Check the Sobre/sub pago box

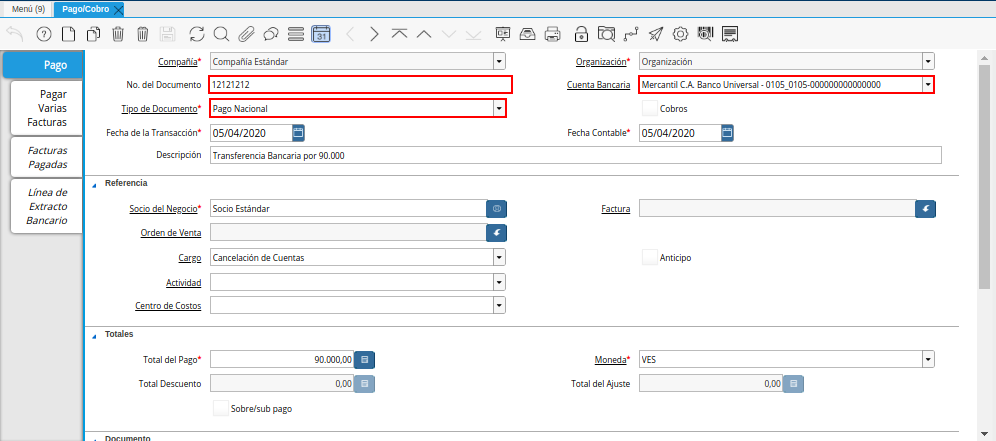pyautogui.click(x=221, y=408)
